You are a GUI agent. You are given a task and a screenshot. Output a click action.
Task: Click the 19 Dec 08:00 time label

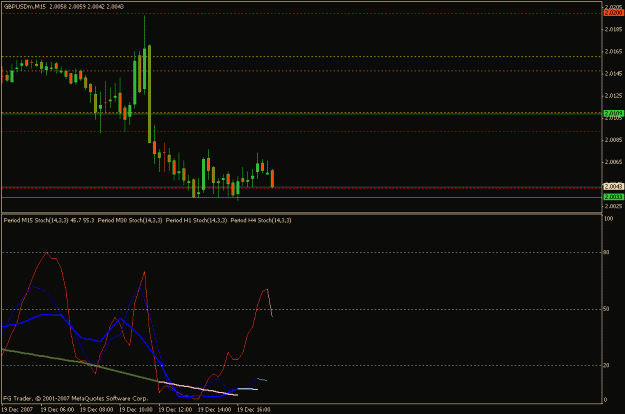point(96,409)
